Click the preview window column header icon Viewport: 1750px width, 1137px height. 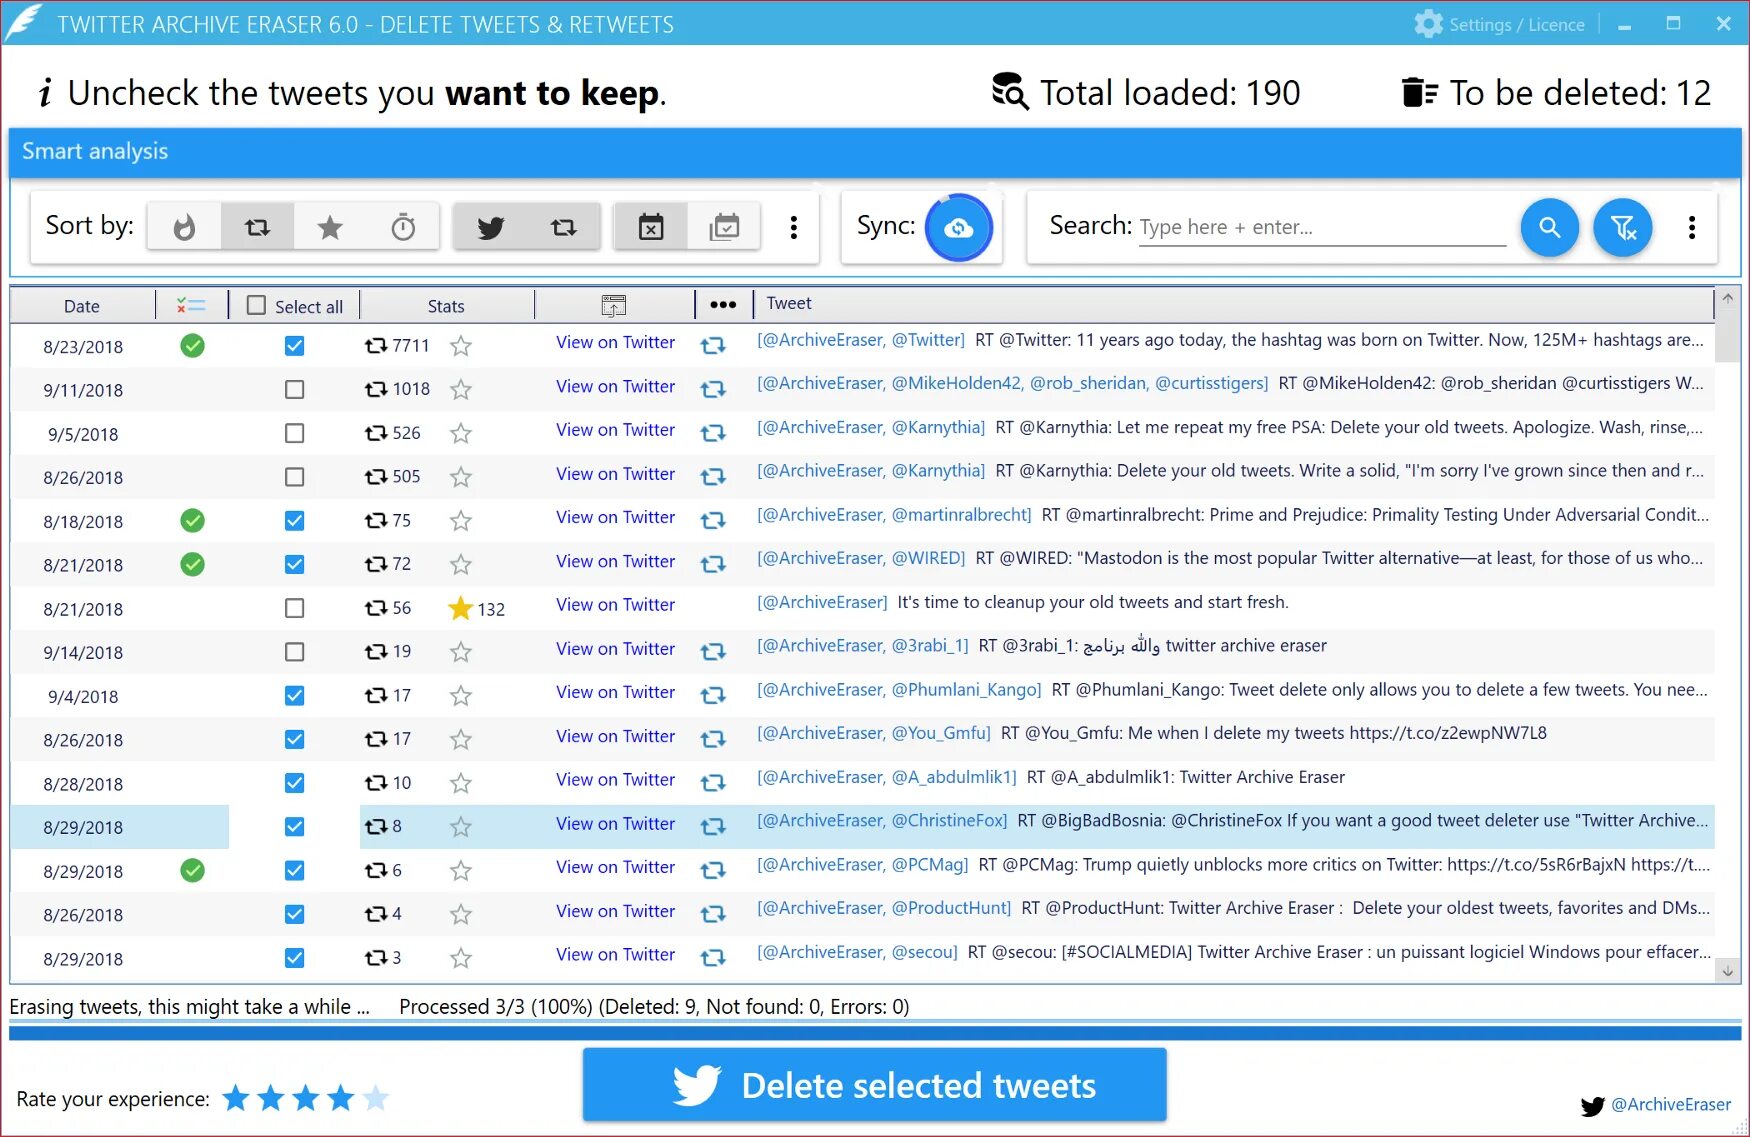coord(614,305)
